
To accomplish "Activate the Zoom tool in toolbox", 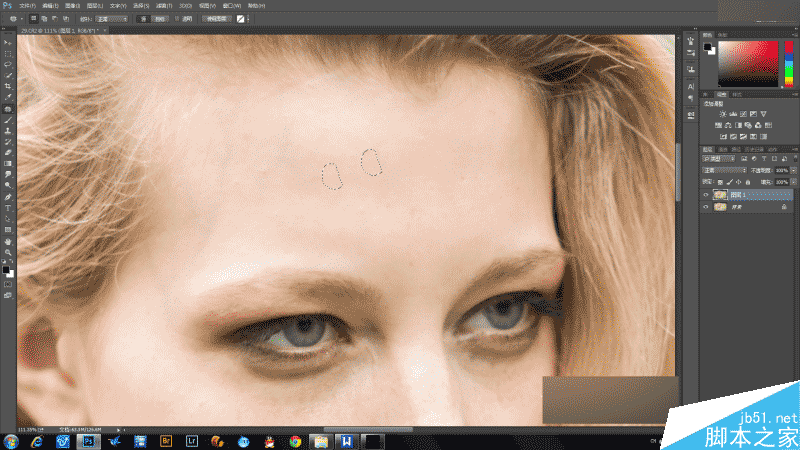I will tap(8, 252).
